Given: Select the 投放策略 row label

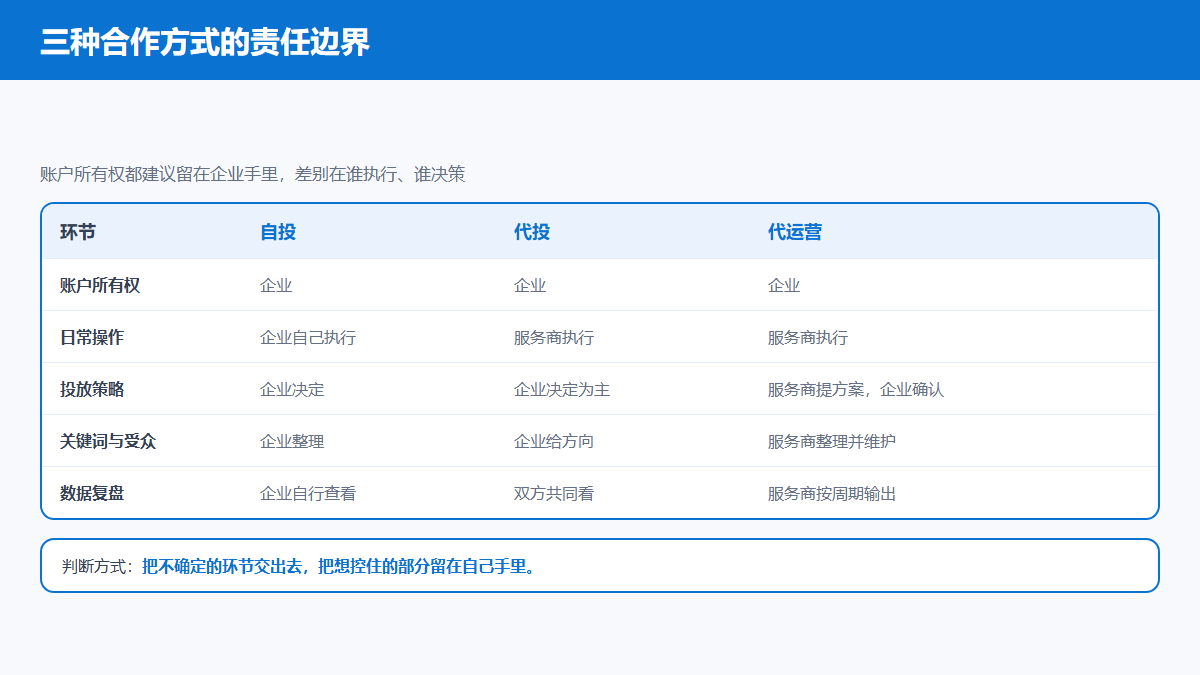Looking at the screenshot, I should coord(92,389).
